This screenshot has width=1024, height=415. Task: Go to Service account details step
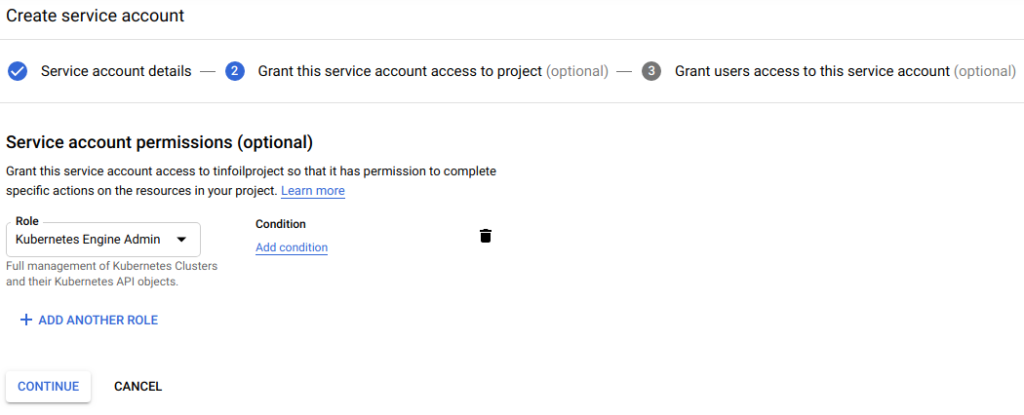(116, 71)
